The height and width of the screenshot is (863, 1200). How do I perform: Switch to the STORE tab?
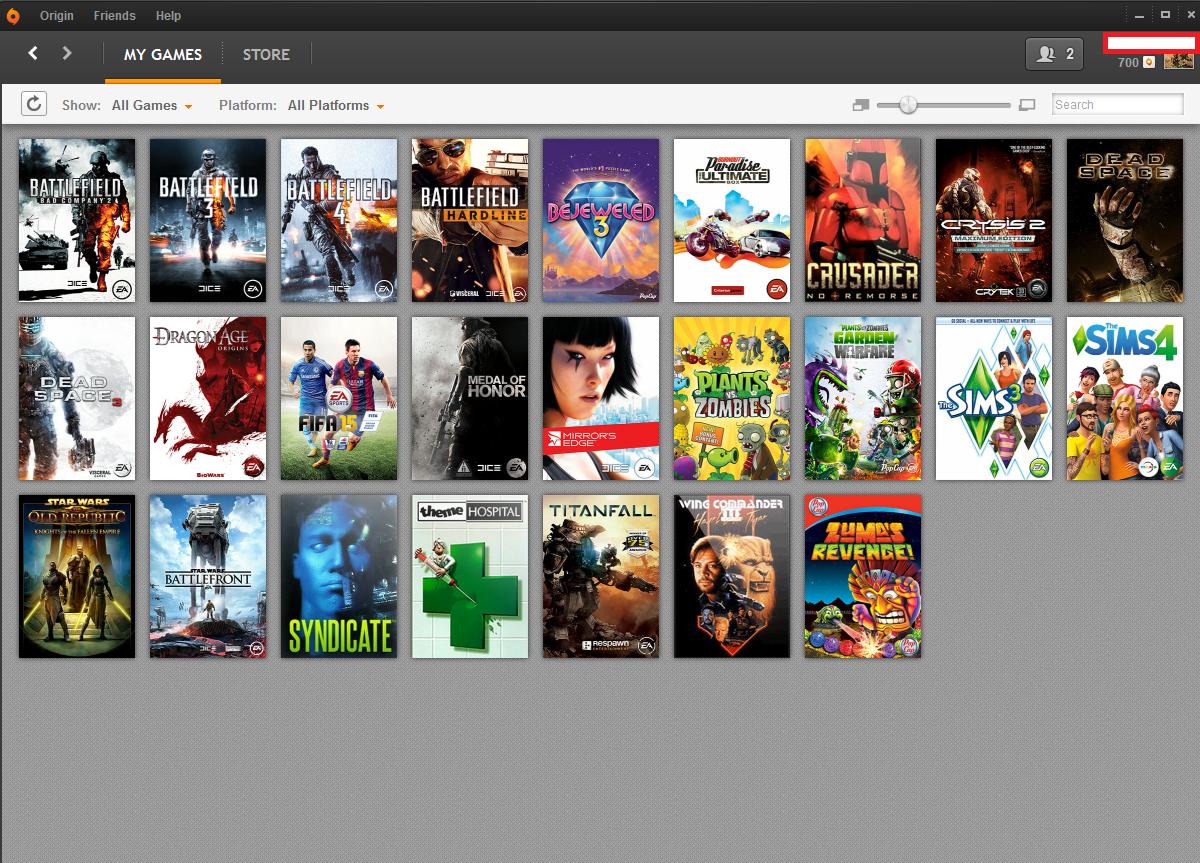266,54
